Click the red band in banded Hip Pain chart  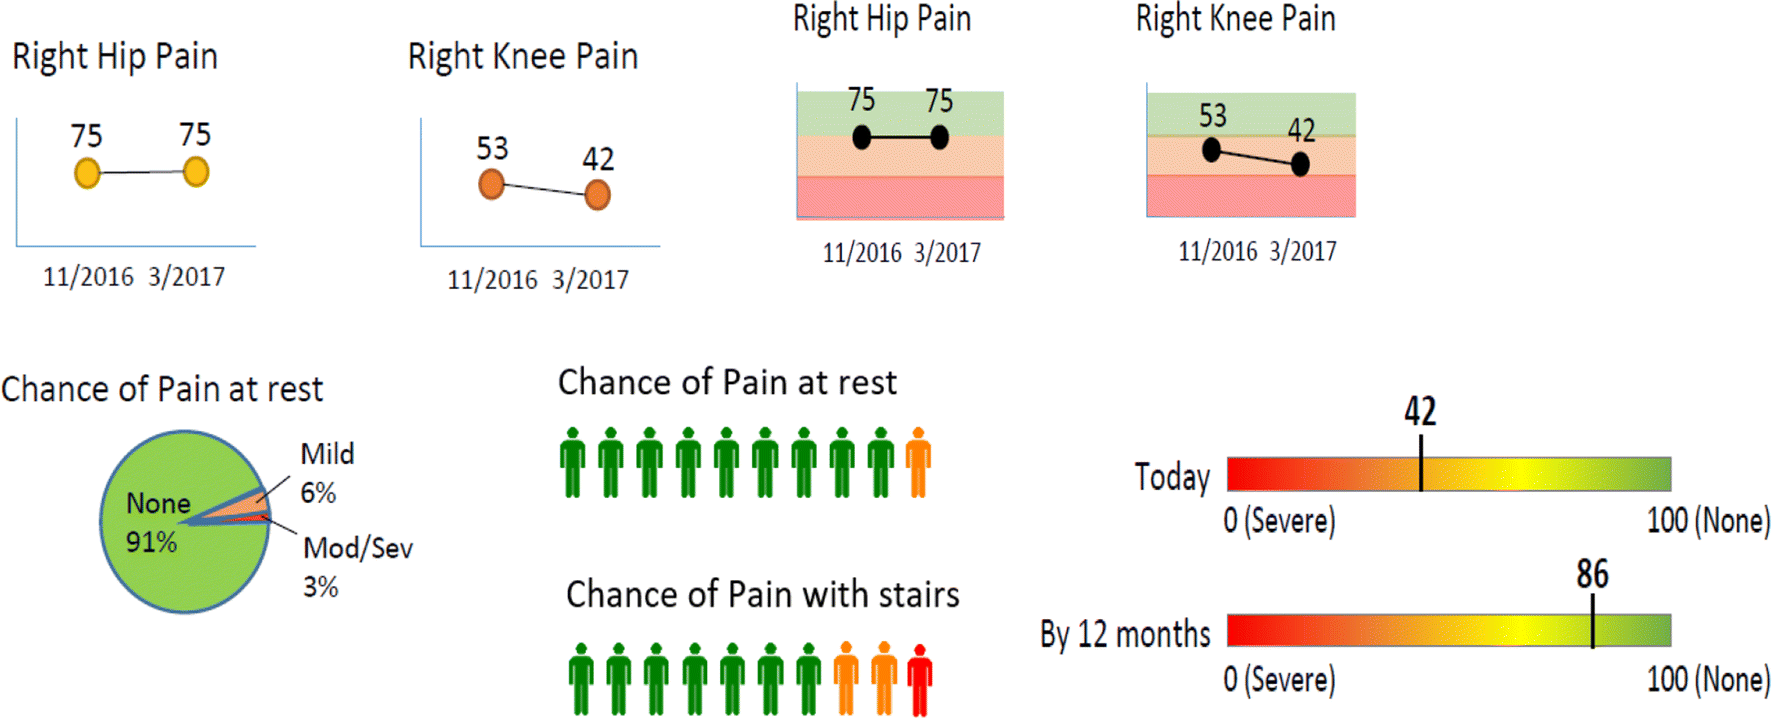click(900, 197)
